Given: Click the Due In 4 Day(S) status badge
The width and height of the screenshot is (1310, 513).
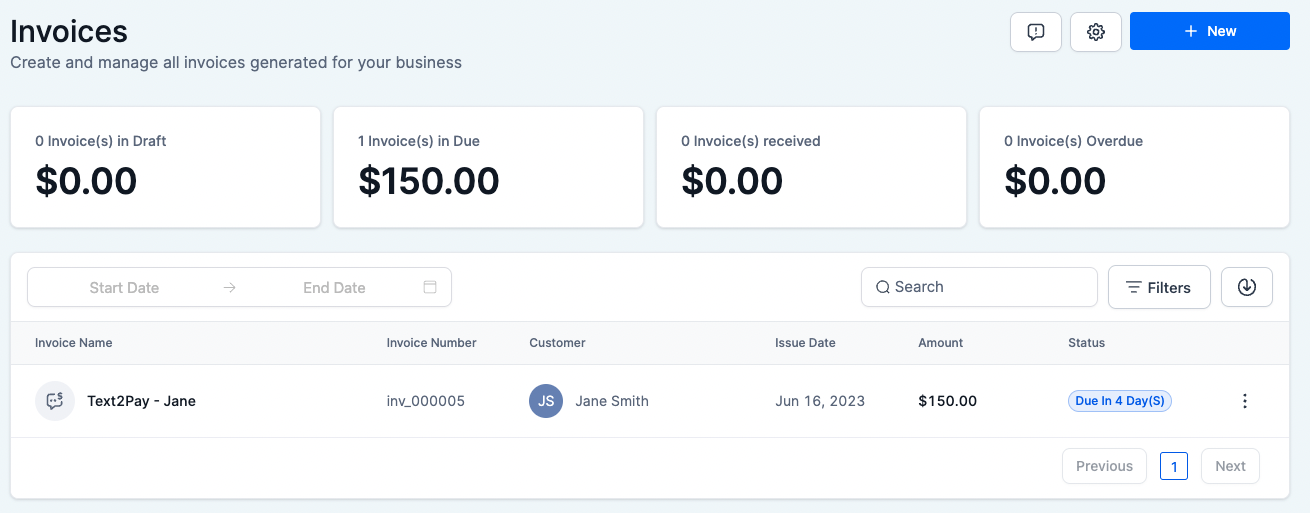Looking at the screenshot, I should coord(1120,401).
